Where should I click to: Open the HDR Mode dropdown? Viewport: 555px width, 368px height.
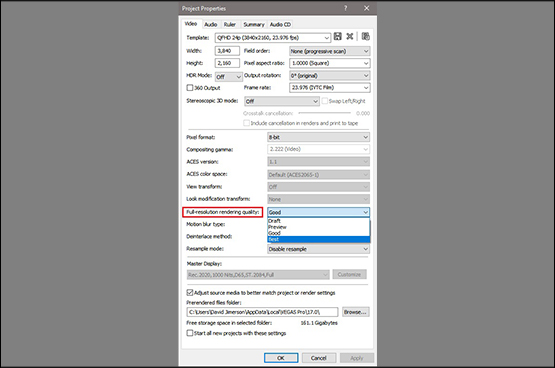point(229,76)
